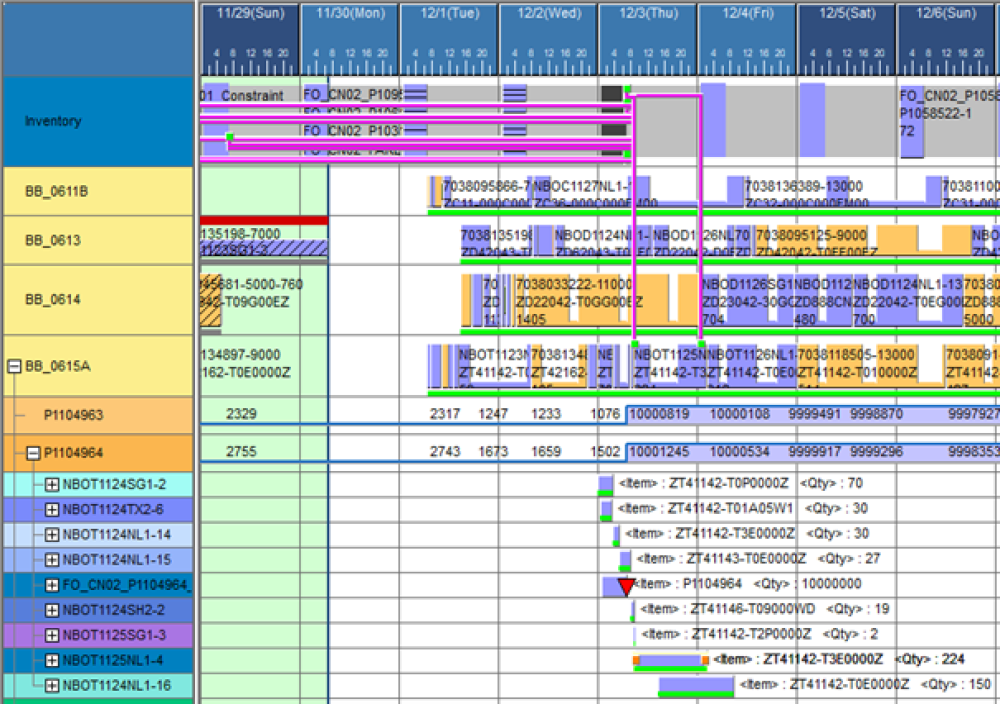Expand the NBOT1124NL1-15 order
The width and height of the screenshot is (1000, 704).
[52, 561]
